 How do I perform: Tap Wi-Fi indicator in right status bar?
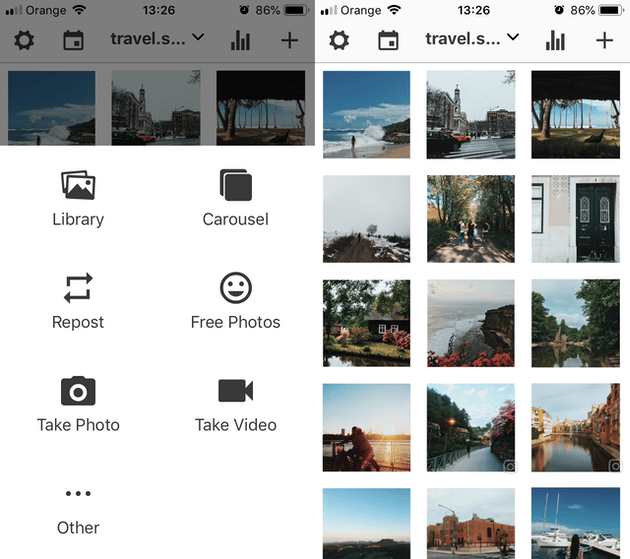[x=394, y=10]
